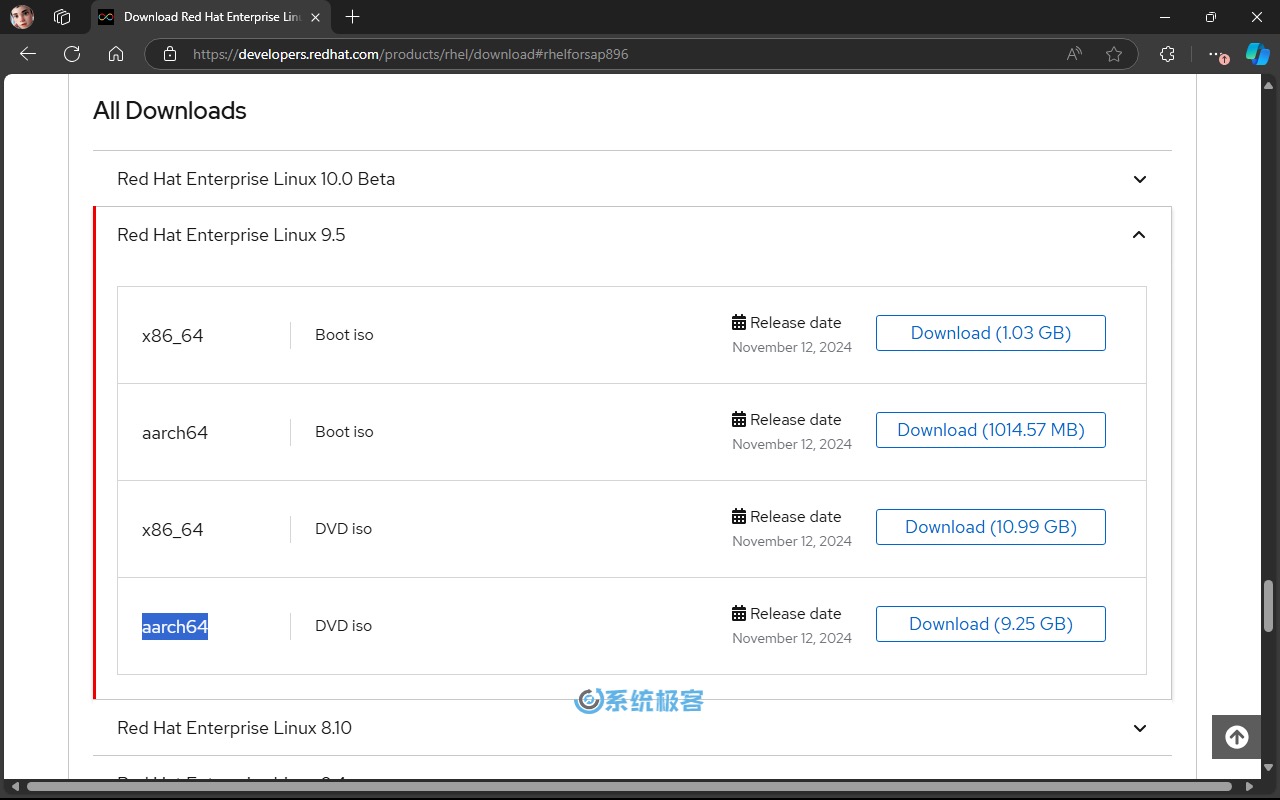This screenshot has height=800, width=1280.
Task: Click x86_64 label in DVD iso row
Action: point(173,530)
